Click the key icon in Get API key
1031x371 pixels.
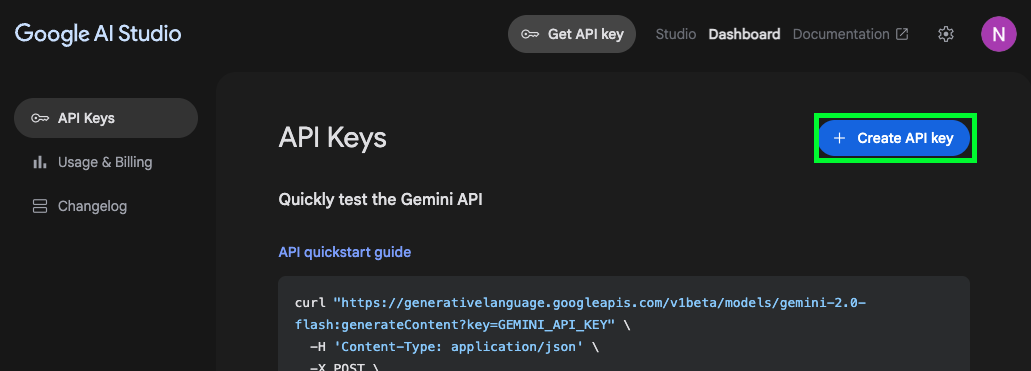click(x=530, y=34)
